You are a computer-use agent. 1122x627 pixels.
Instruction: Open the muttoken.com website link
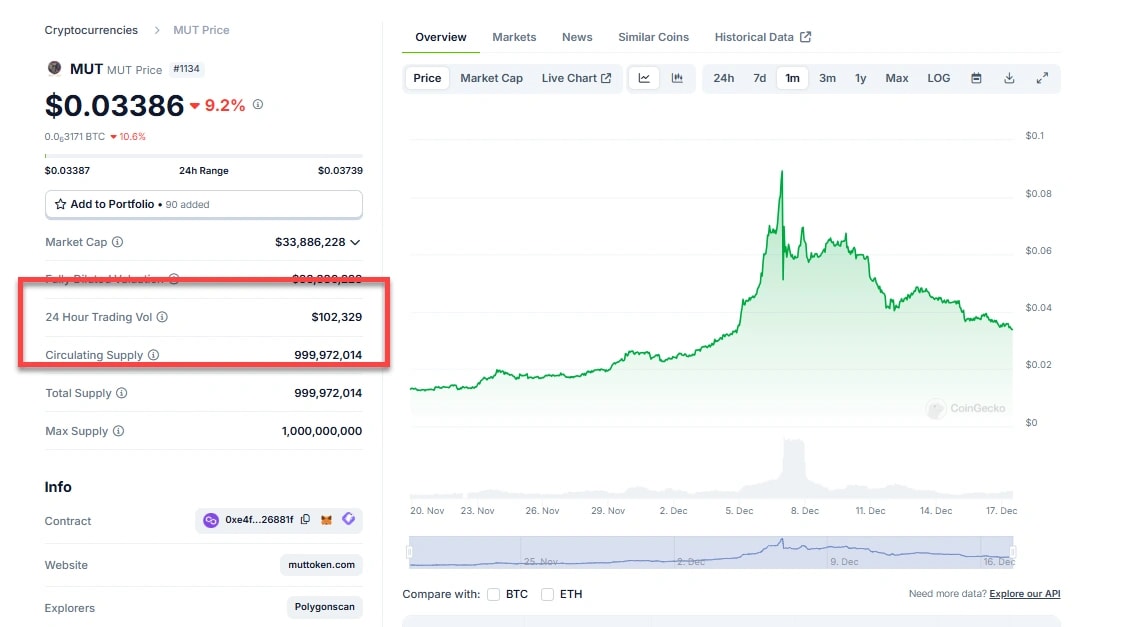pos(322,565)
